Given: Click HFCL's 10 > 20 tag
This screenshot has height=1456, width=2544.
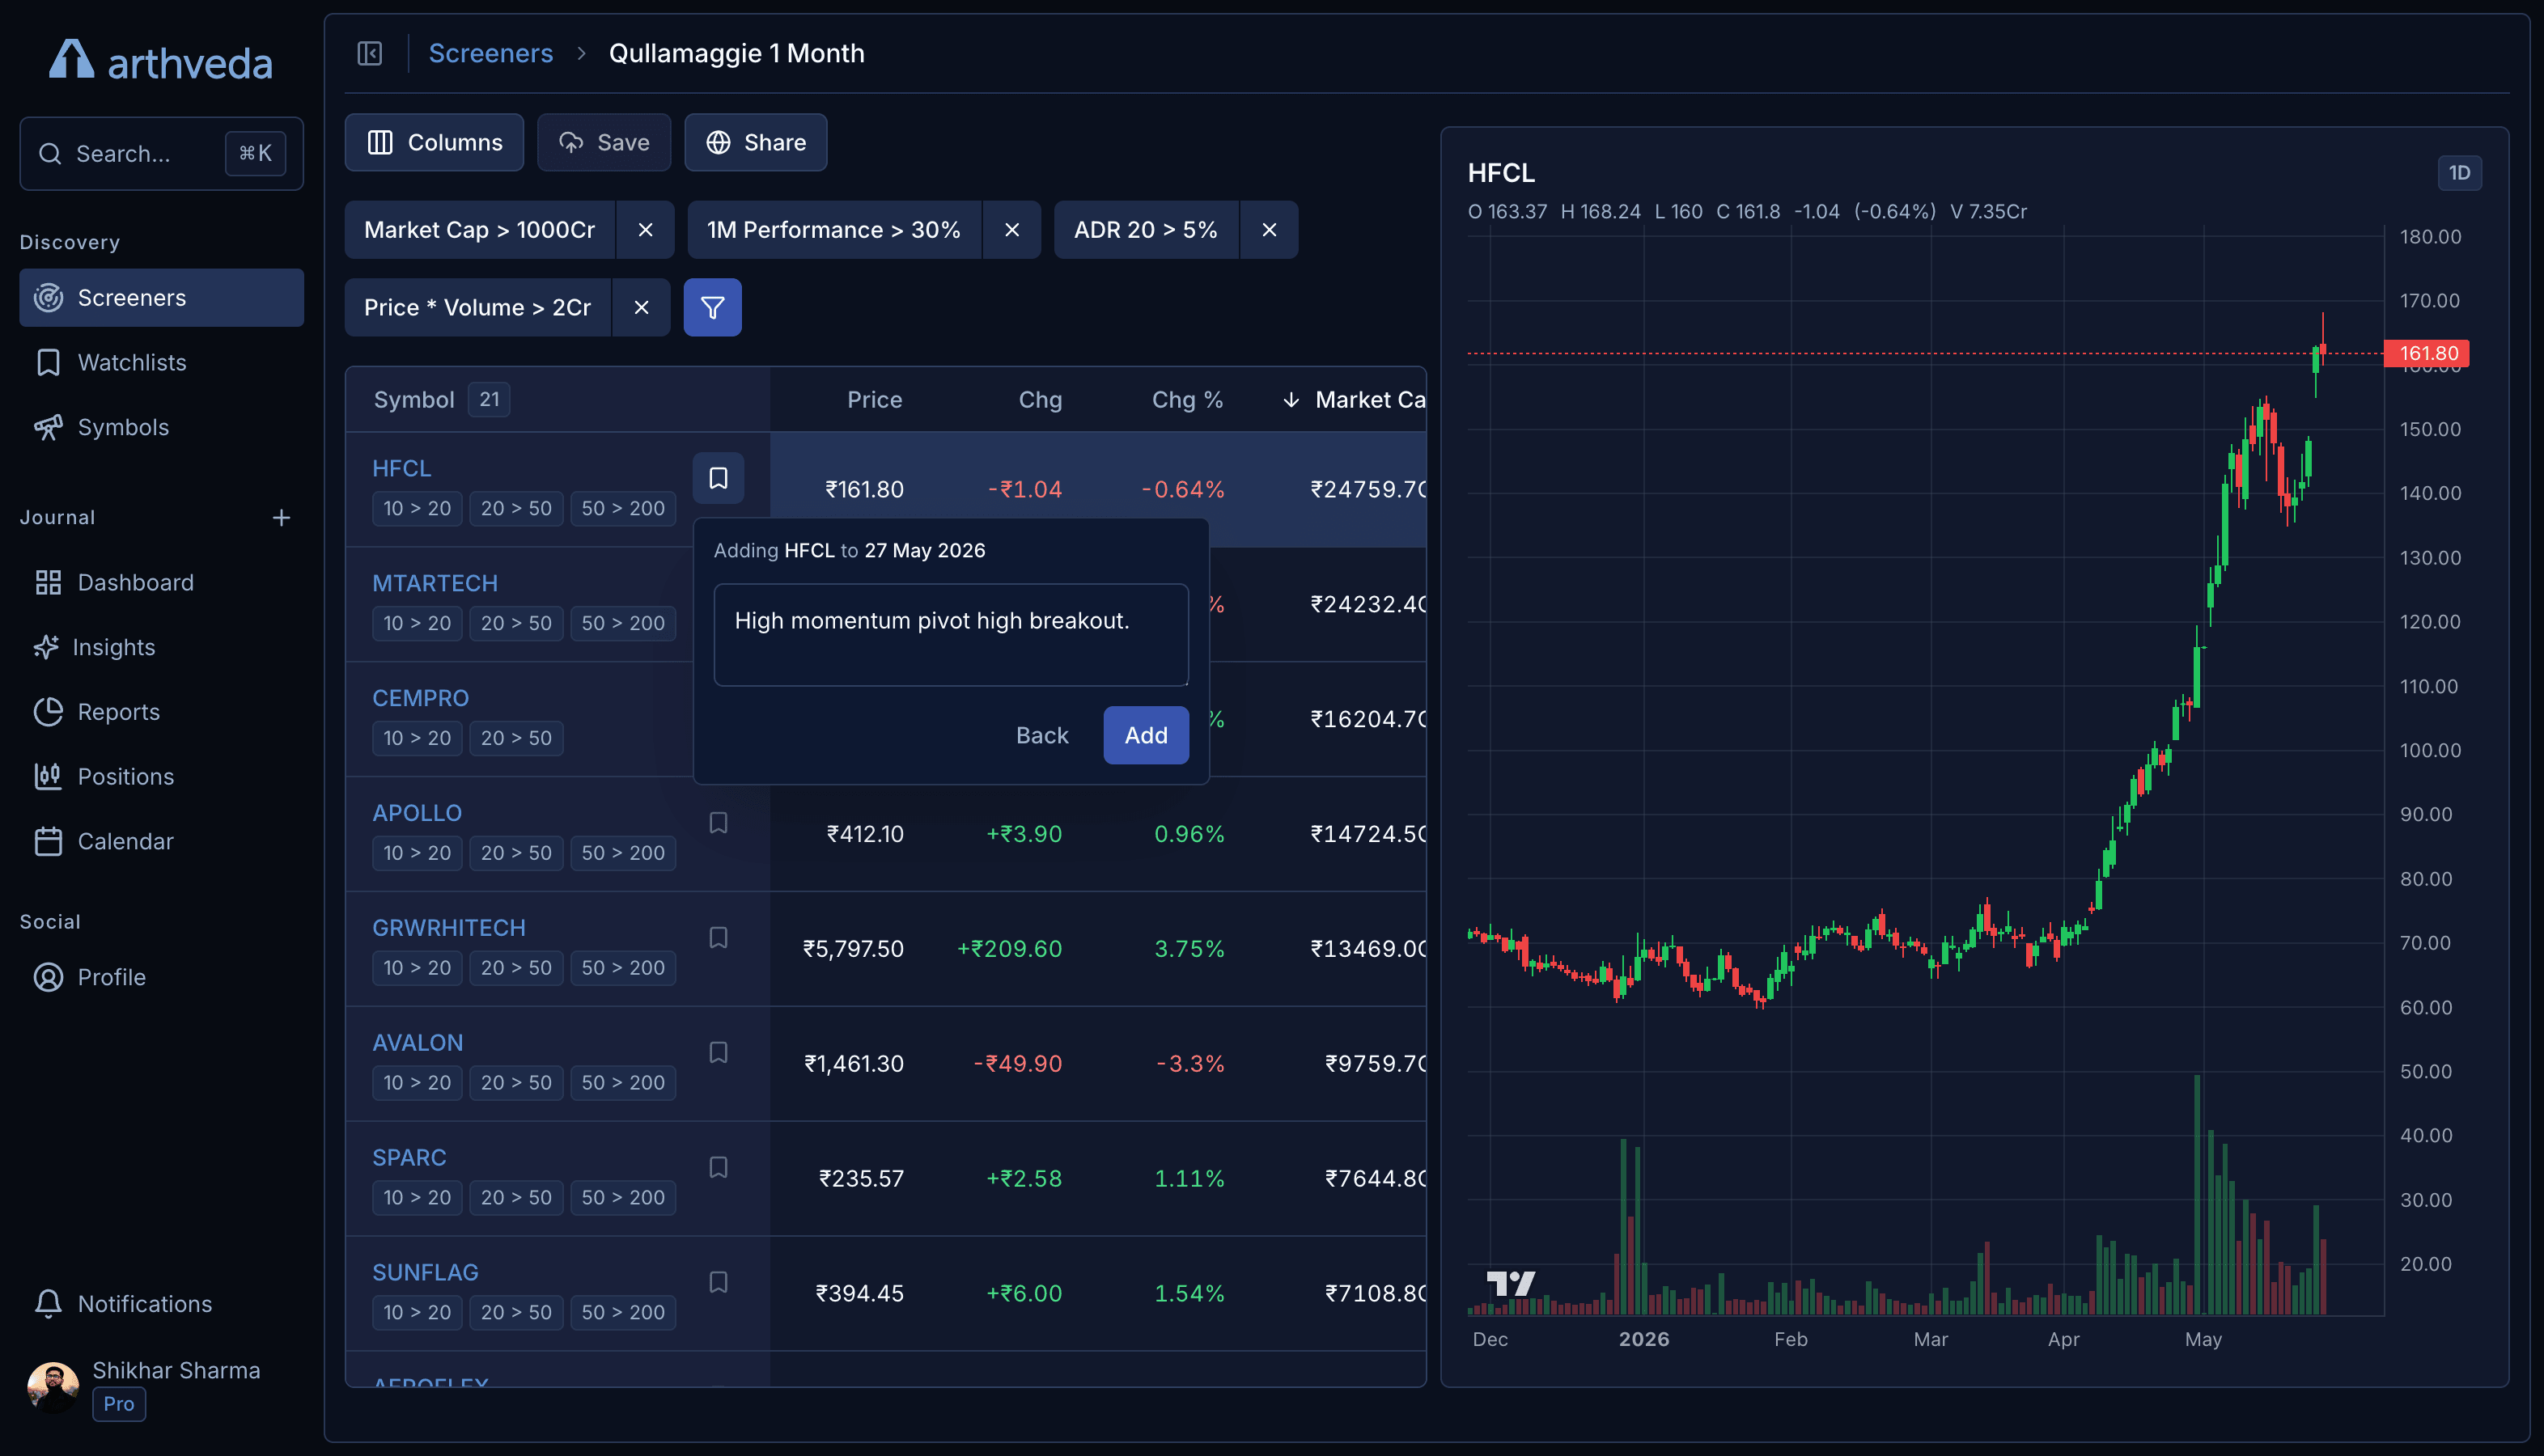Looking at the screenshot, I should point(417,508).
